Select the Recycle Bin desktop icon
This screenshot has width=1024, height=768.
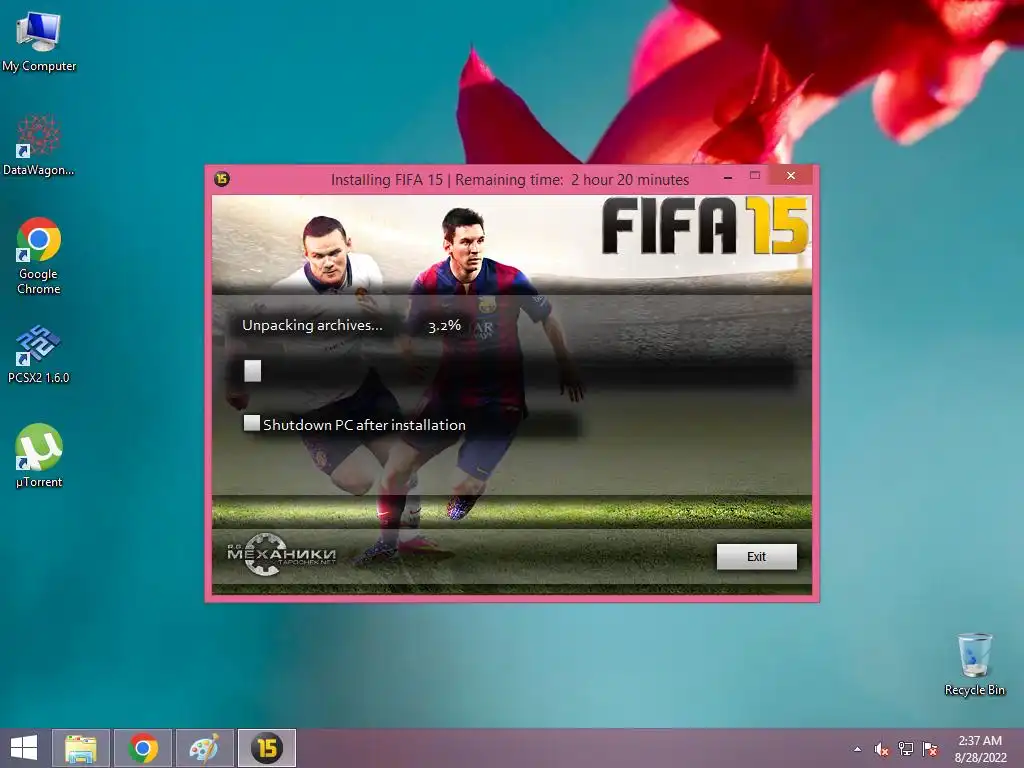pyautogui.click(x=974, y=664)
